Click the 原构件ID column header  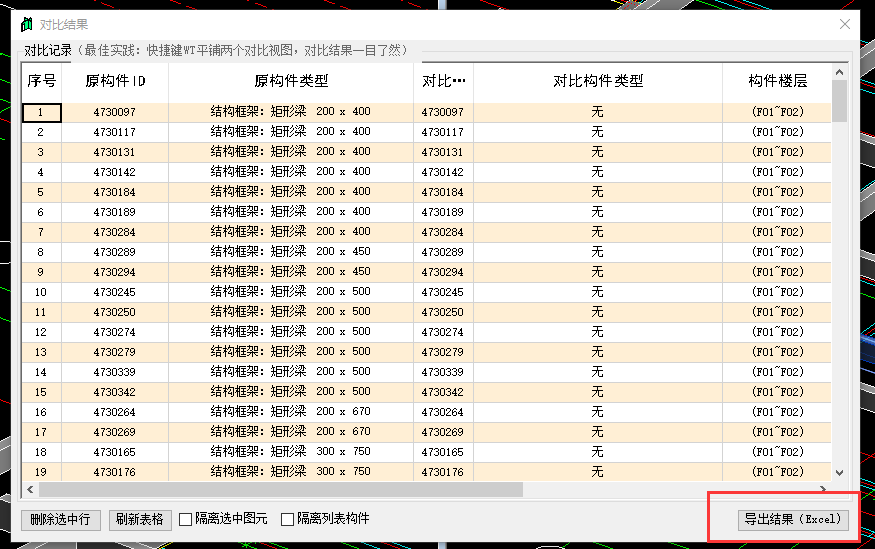click(115, 81)
